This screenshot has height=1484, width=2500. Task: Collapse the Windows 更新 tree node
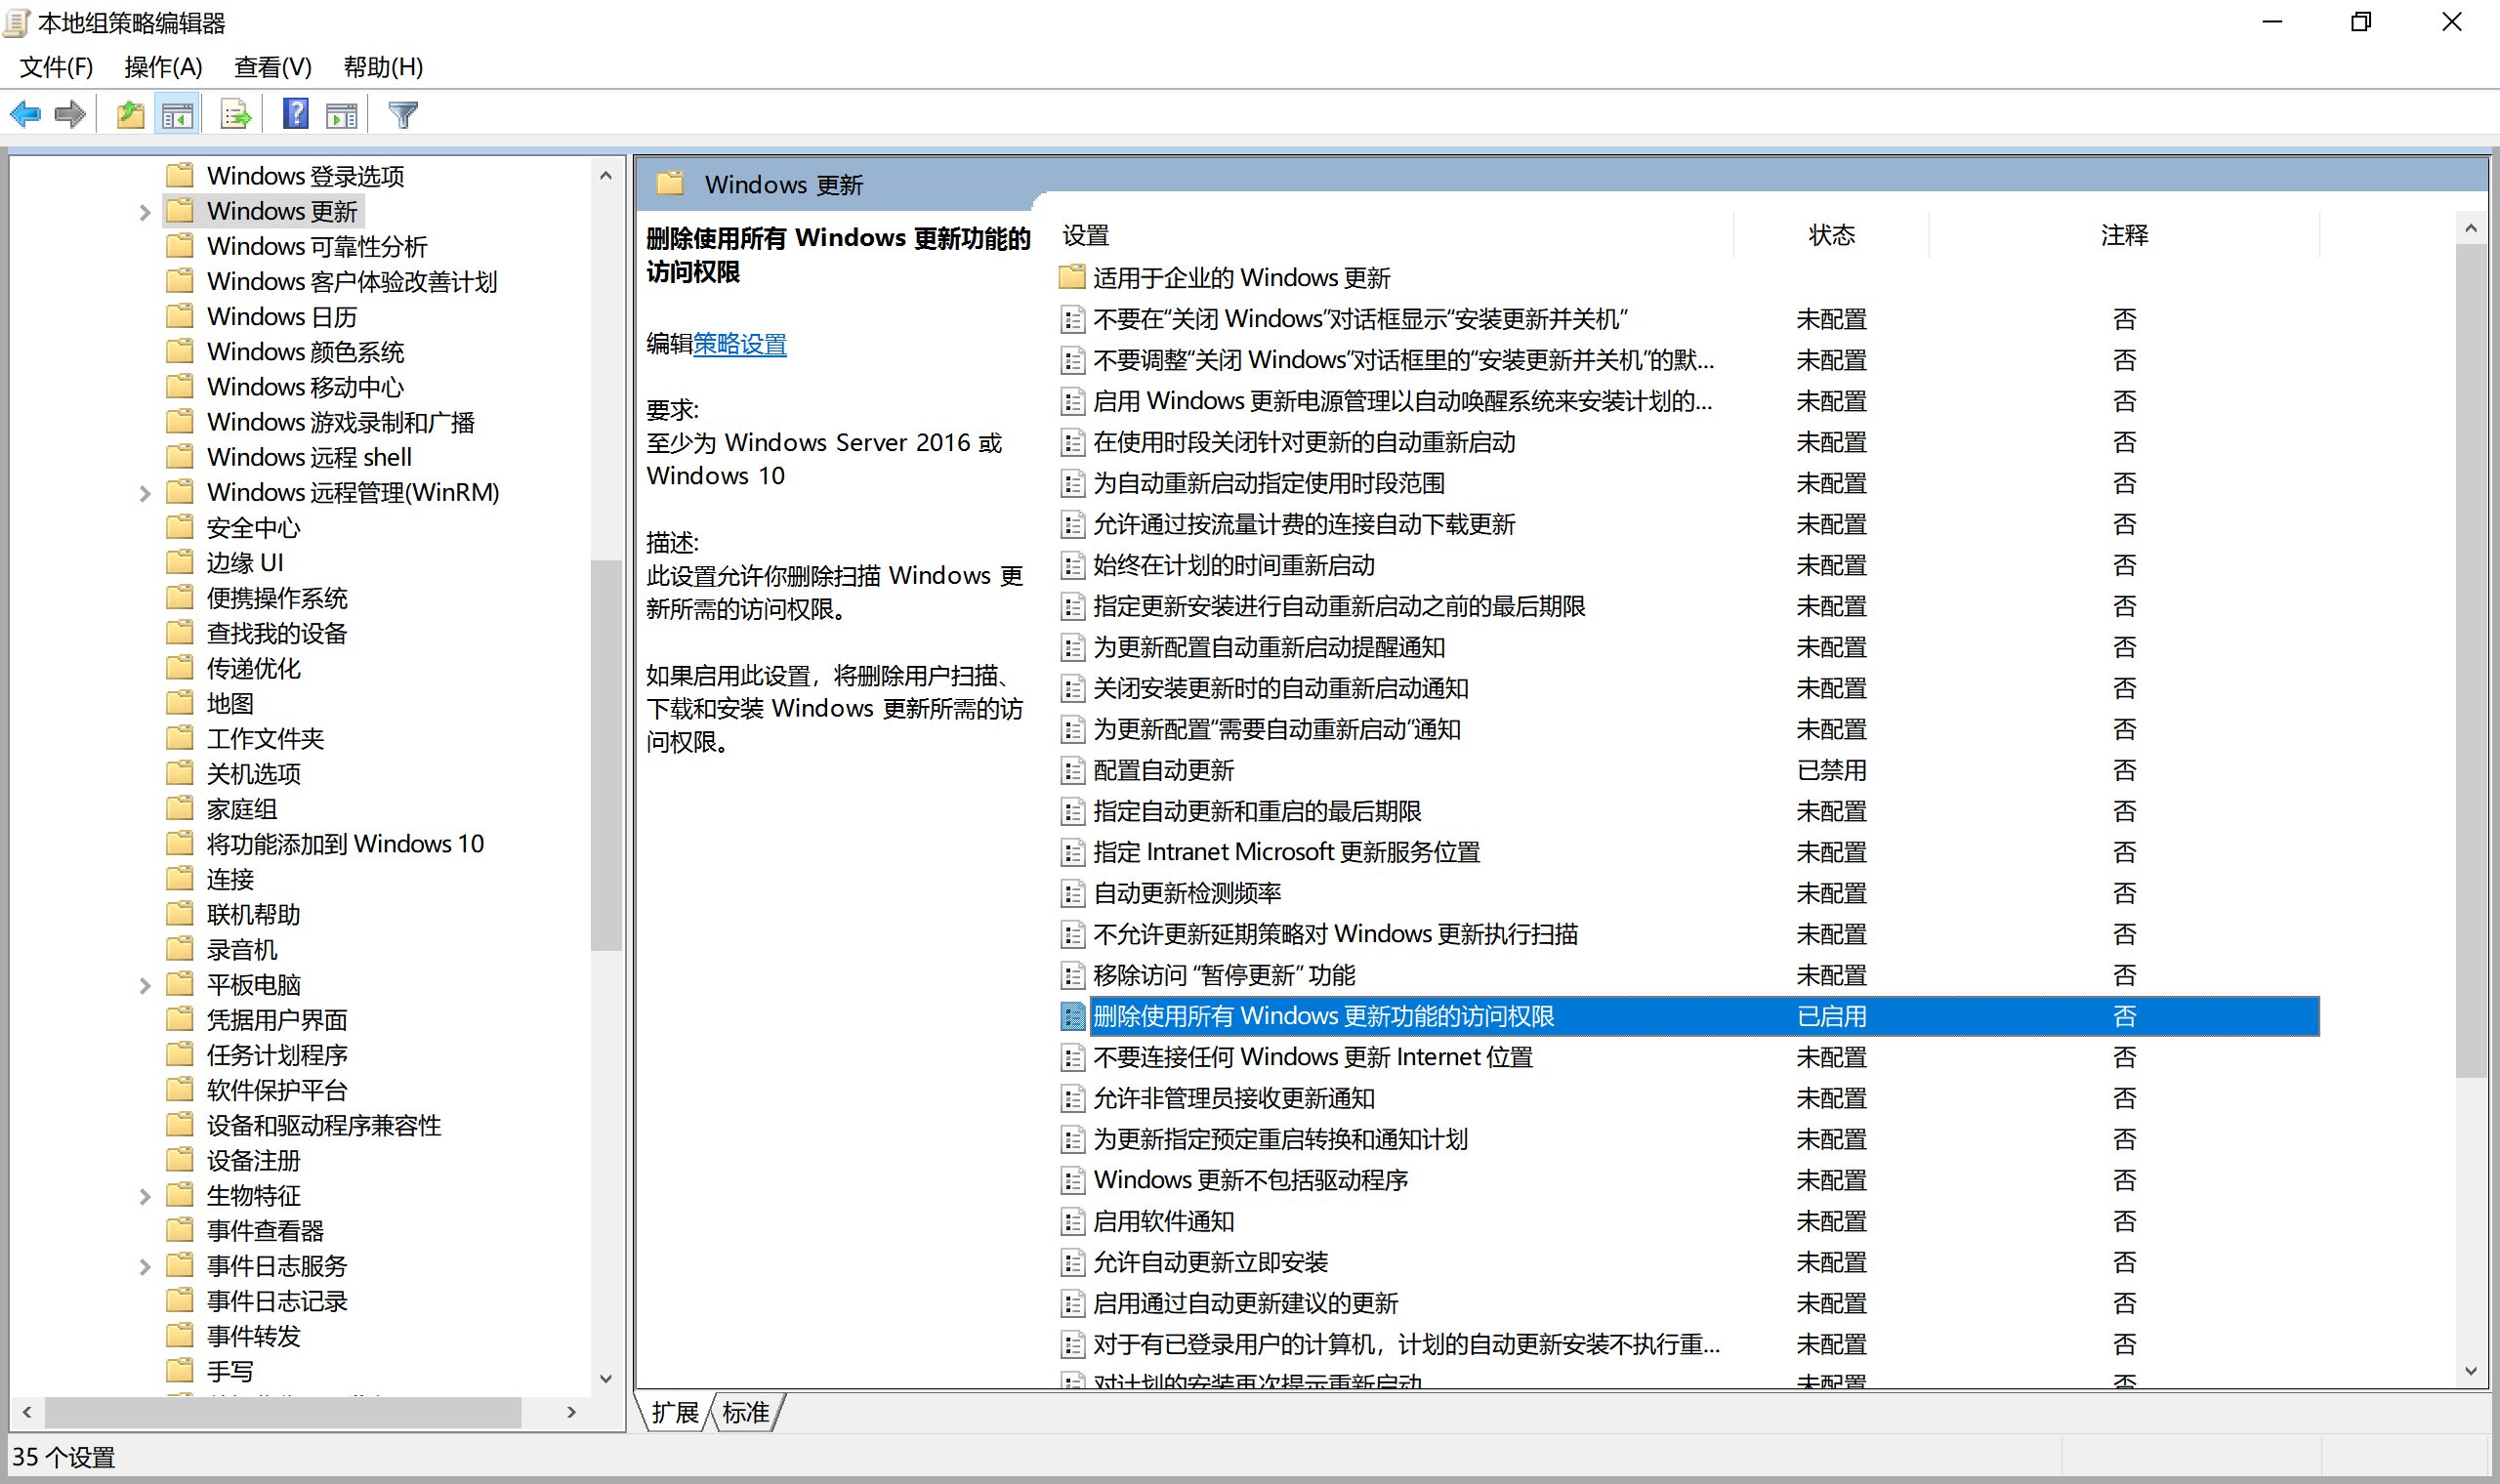point(146,211)
